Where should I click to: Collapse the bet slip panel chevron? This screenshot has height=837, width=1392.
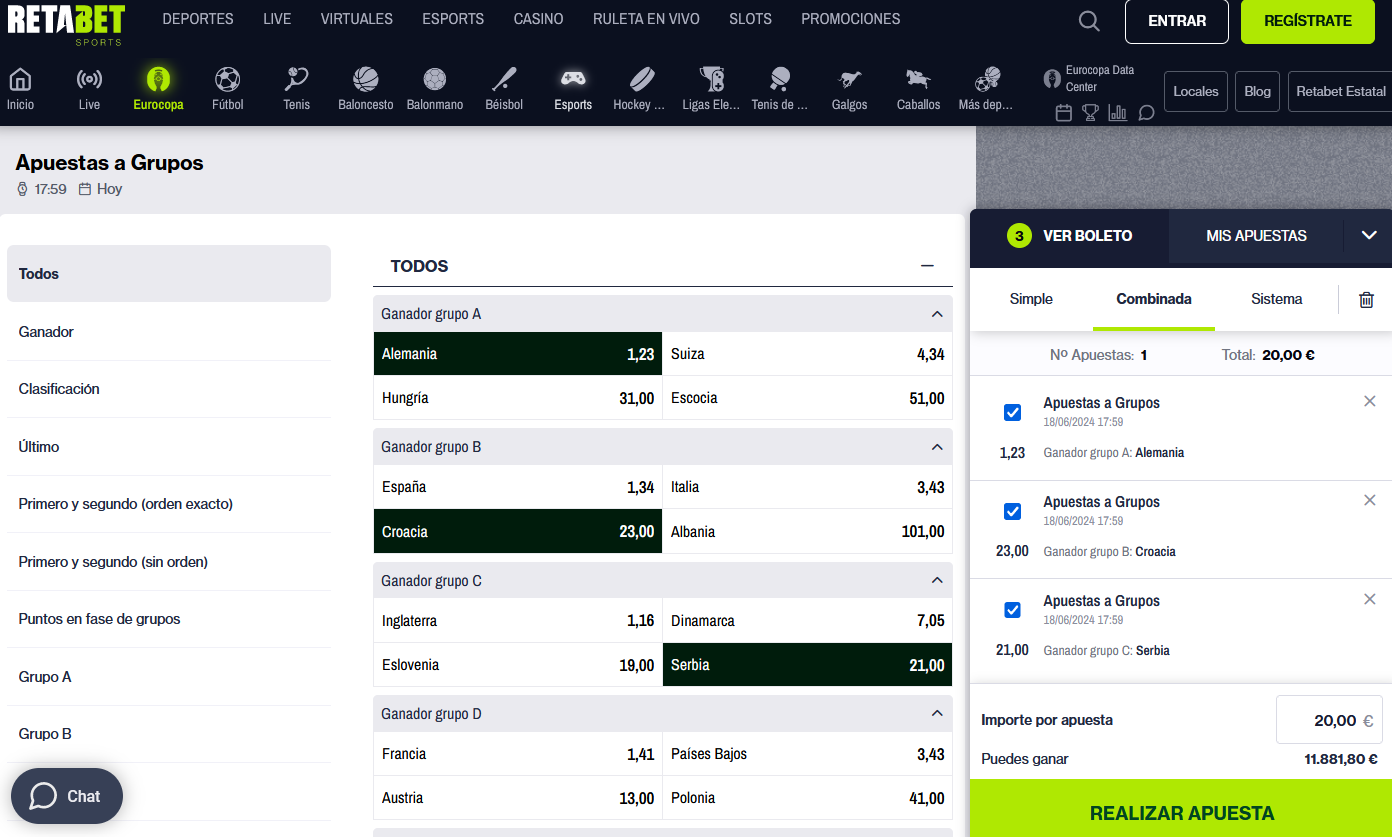[1369, 236]
